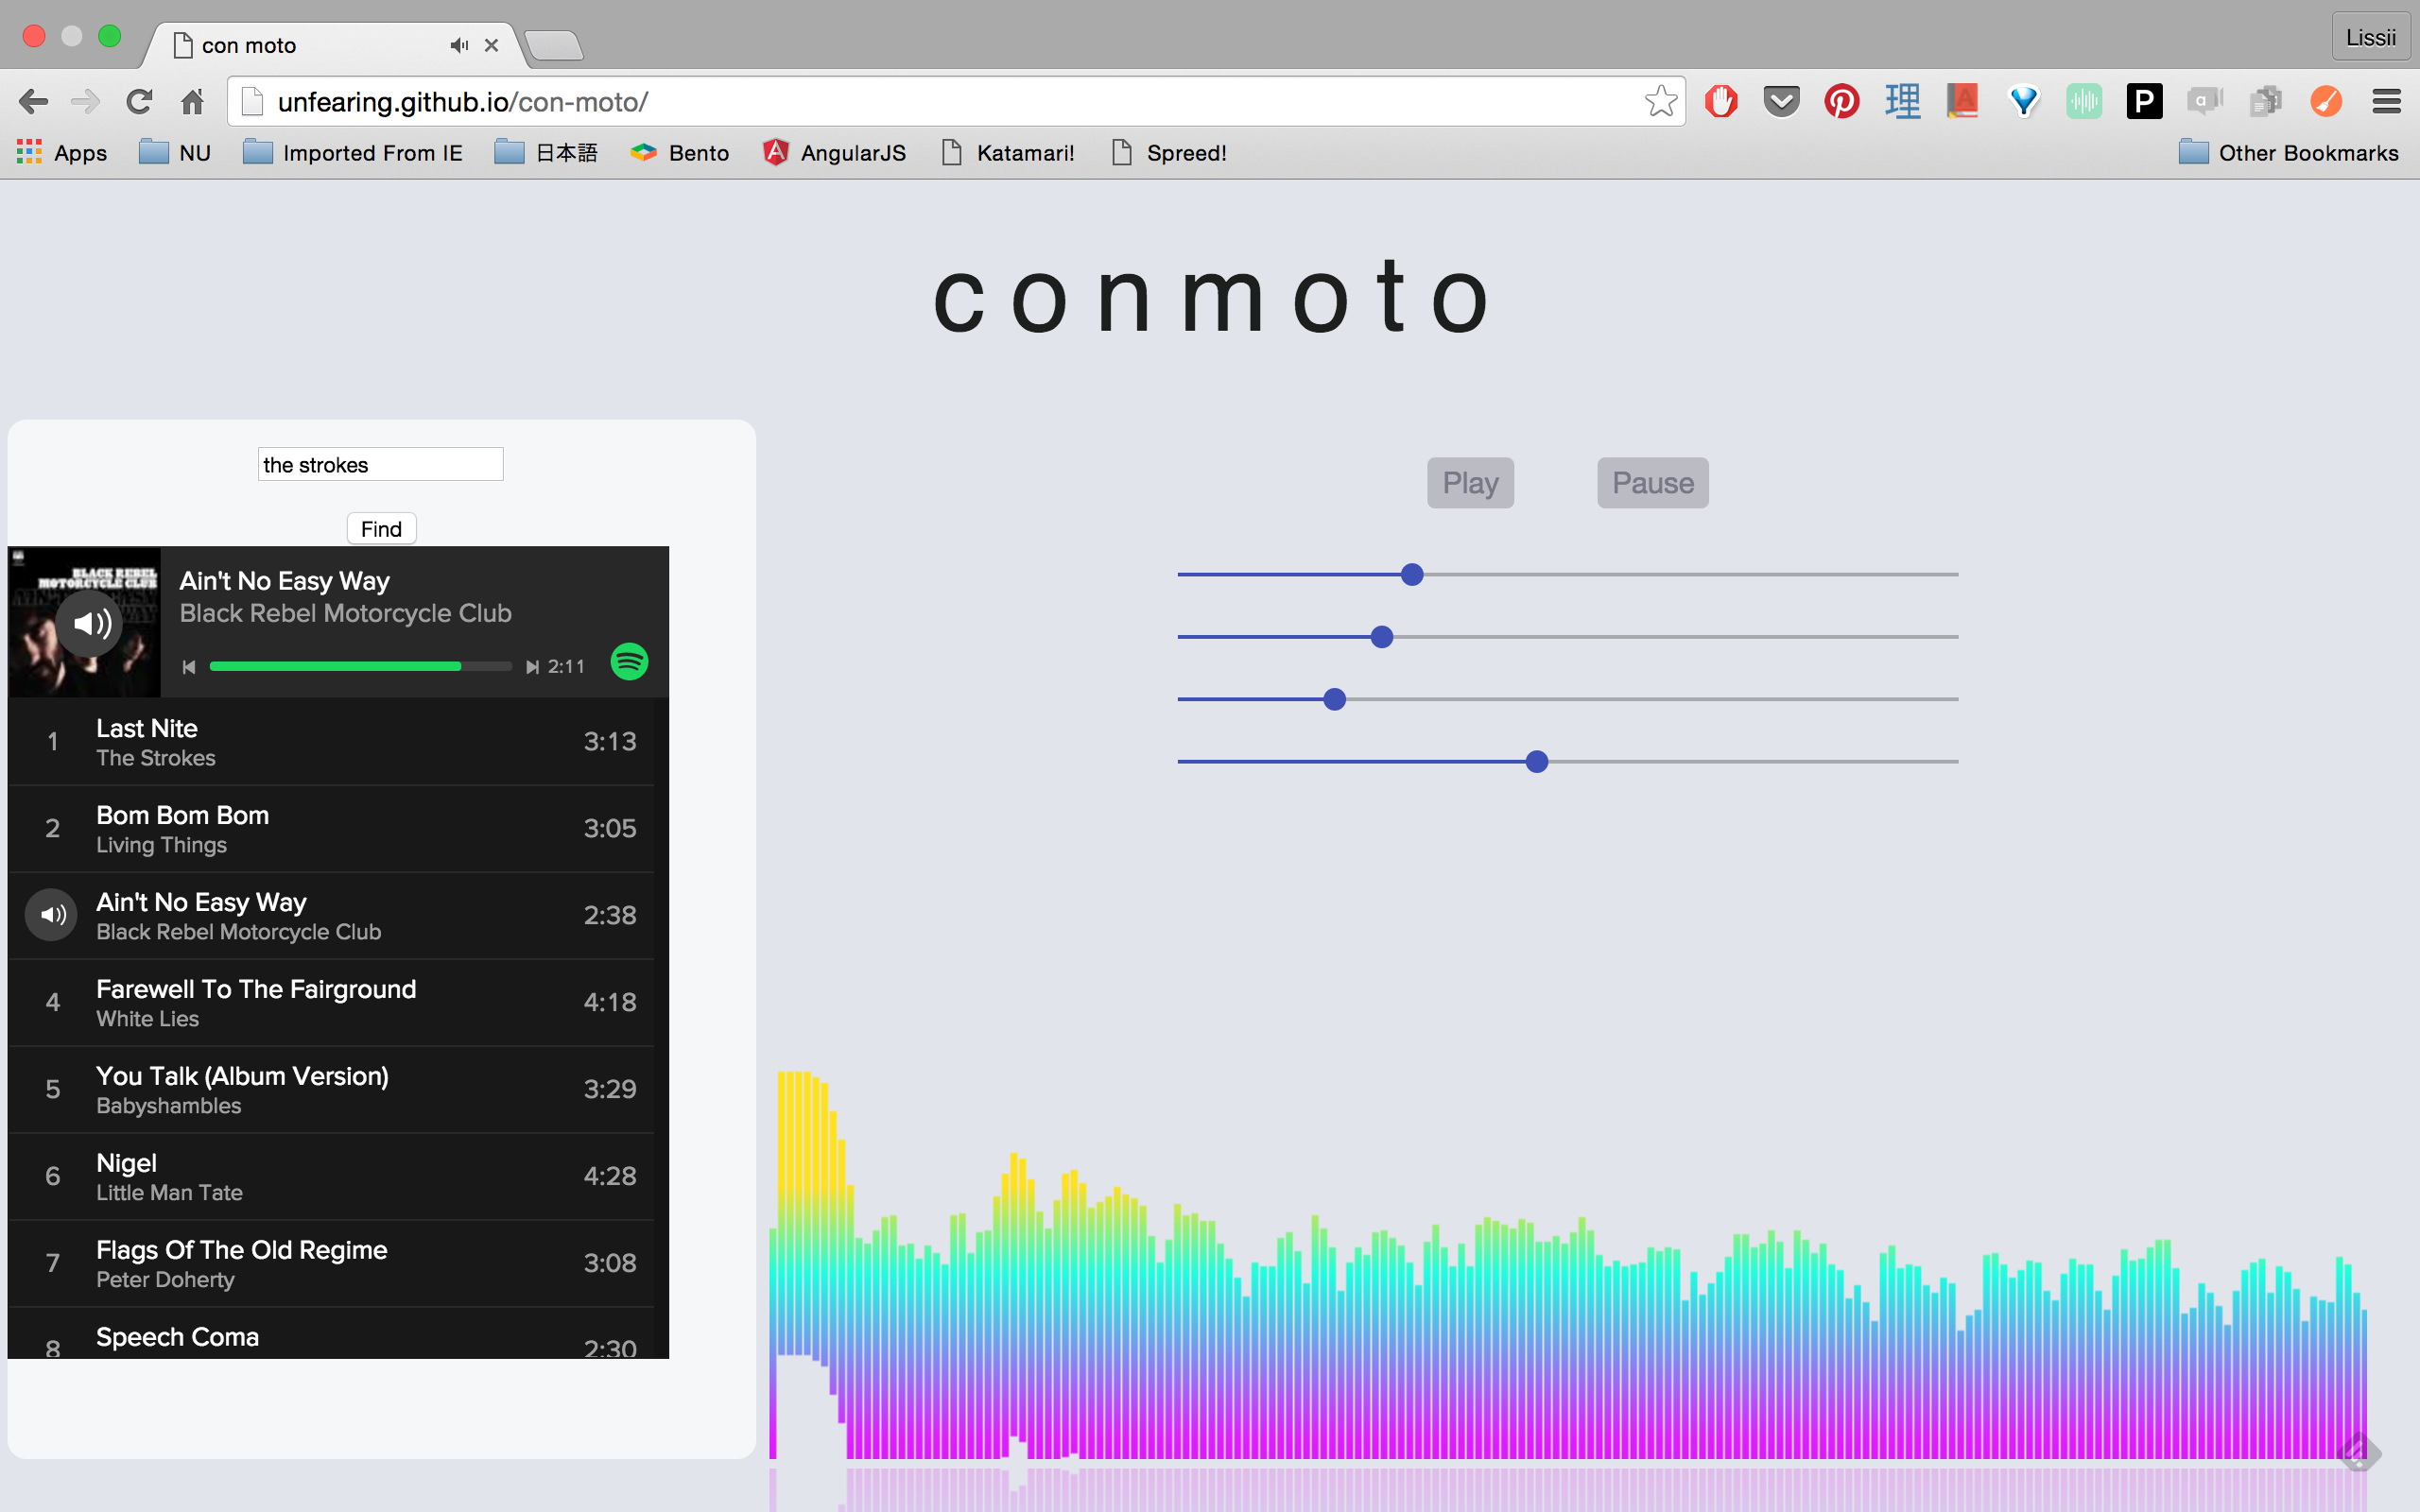Click the Spotify logo in the player
This screenshot has height=1512, width=2420.
tap(629, 662)
